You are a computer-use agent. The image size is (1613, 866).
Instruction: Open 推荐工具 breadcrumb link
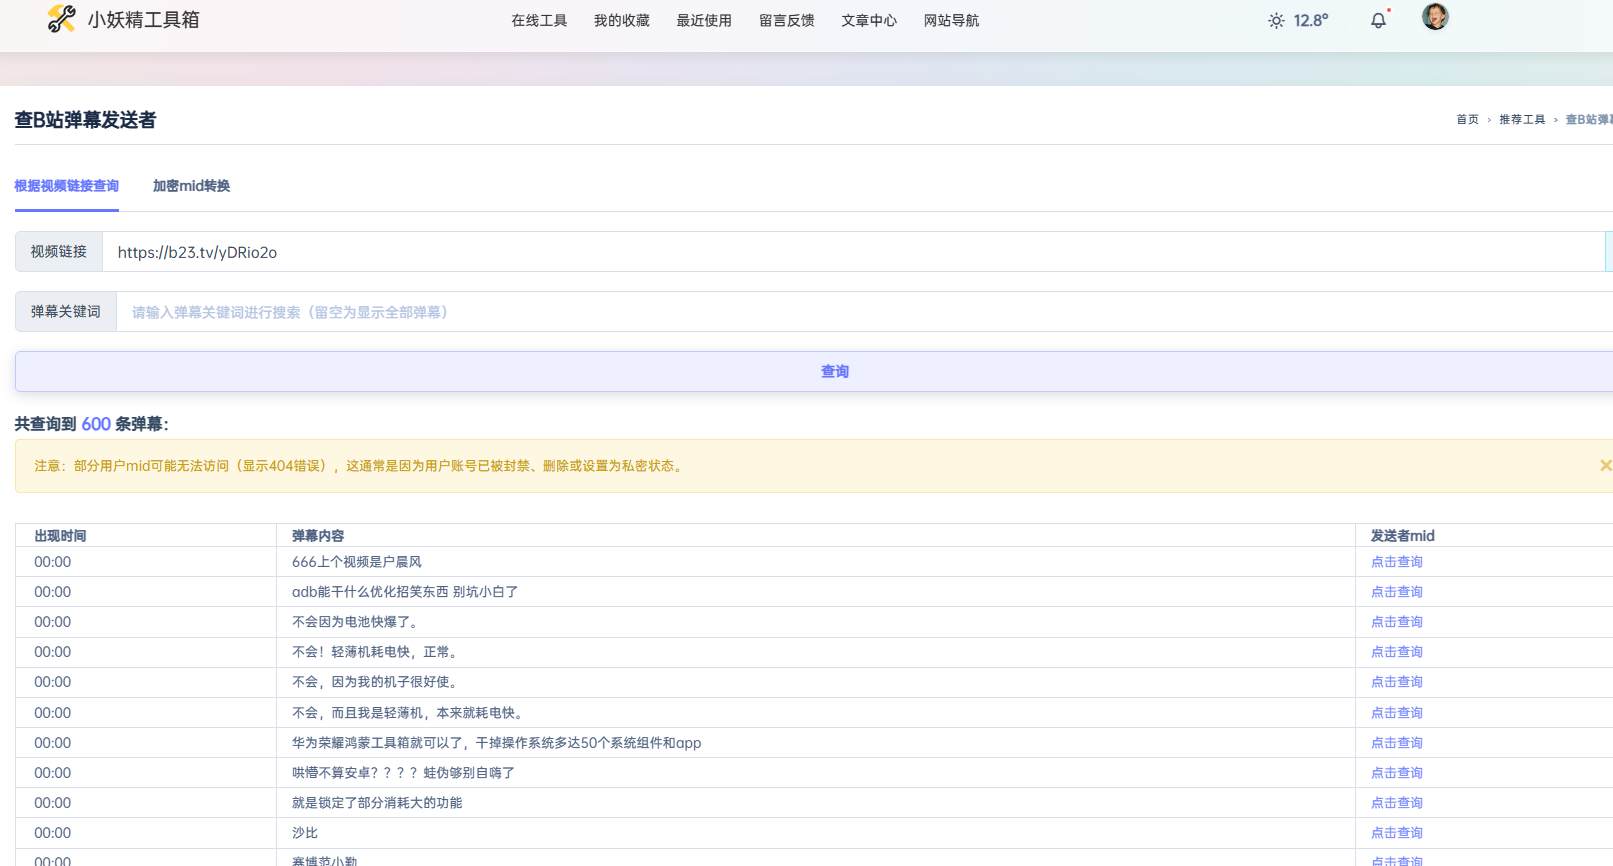click(x=1521, y=120)
